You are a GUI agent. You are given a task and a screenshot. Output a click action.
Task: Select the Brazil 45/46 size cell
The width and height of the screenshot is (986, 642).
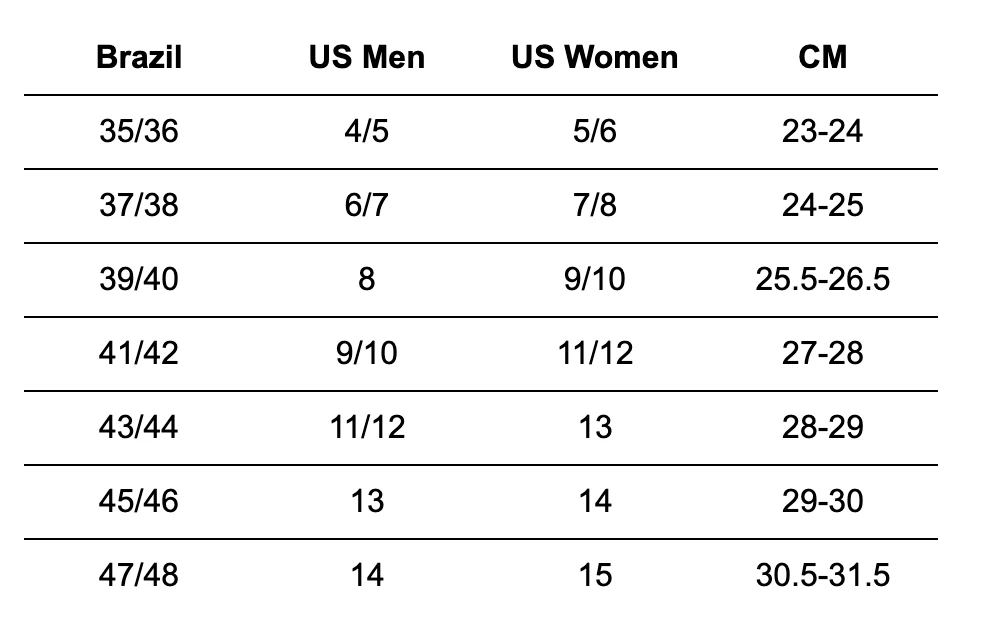139,501
